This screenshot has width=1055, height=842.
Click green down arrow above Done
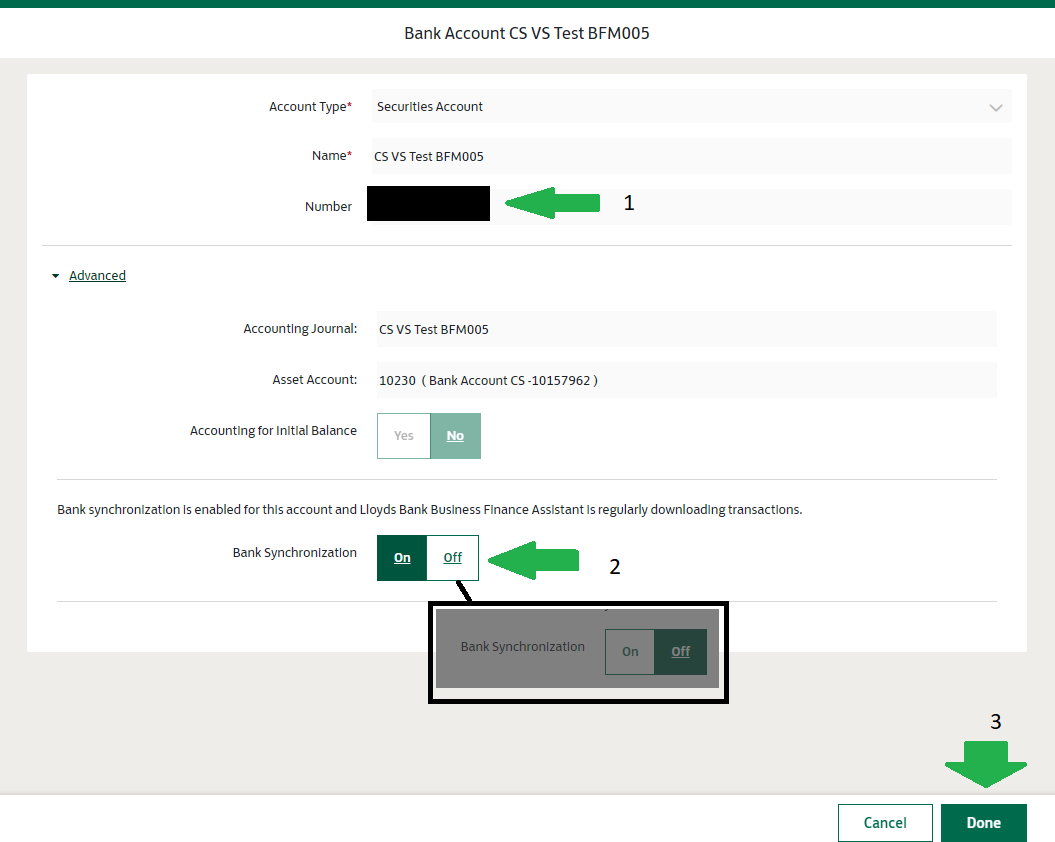point(985,766)
